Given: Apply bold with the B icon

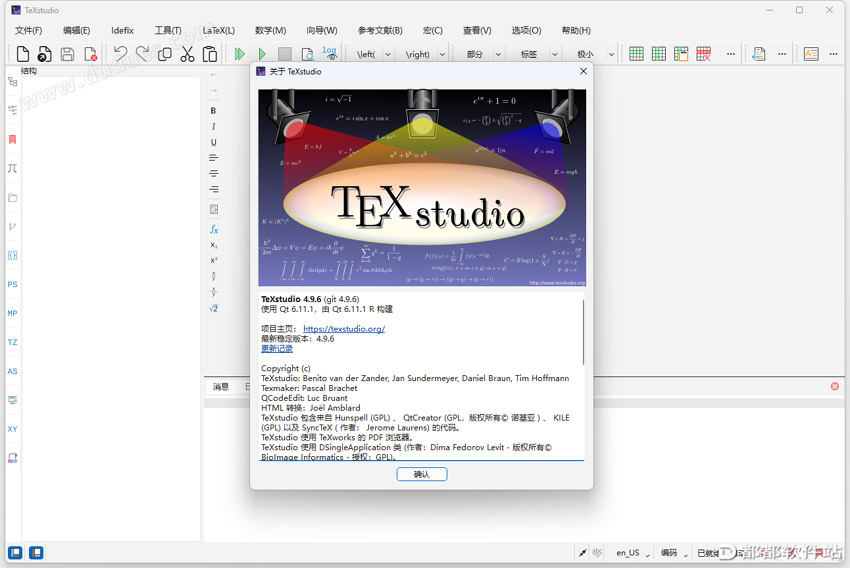Looking at the screenshot, I should coord(214,111).
